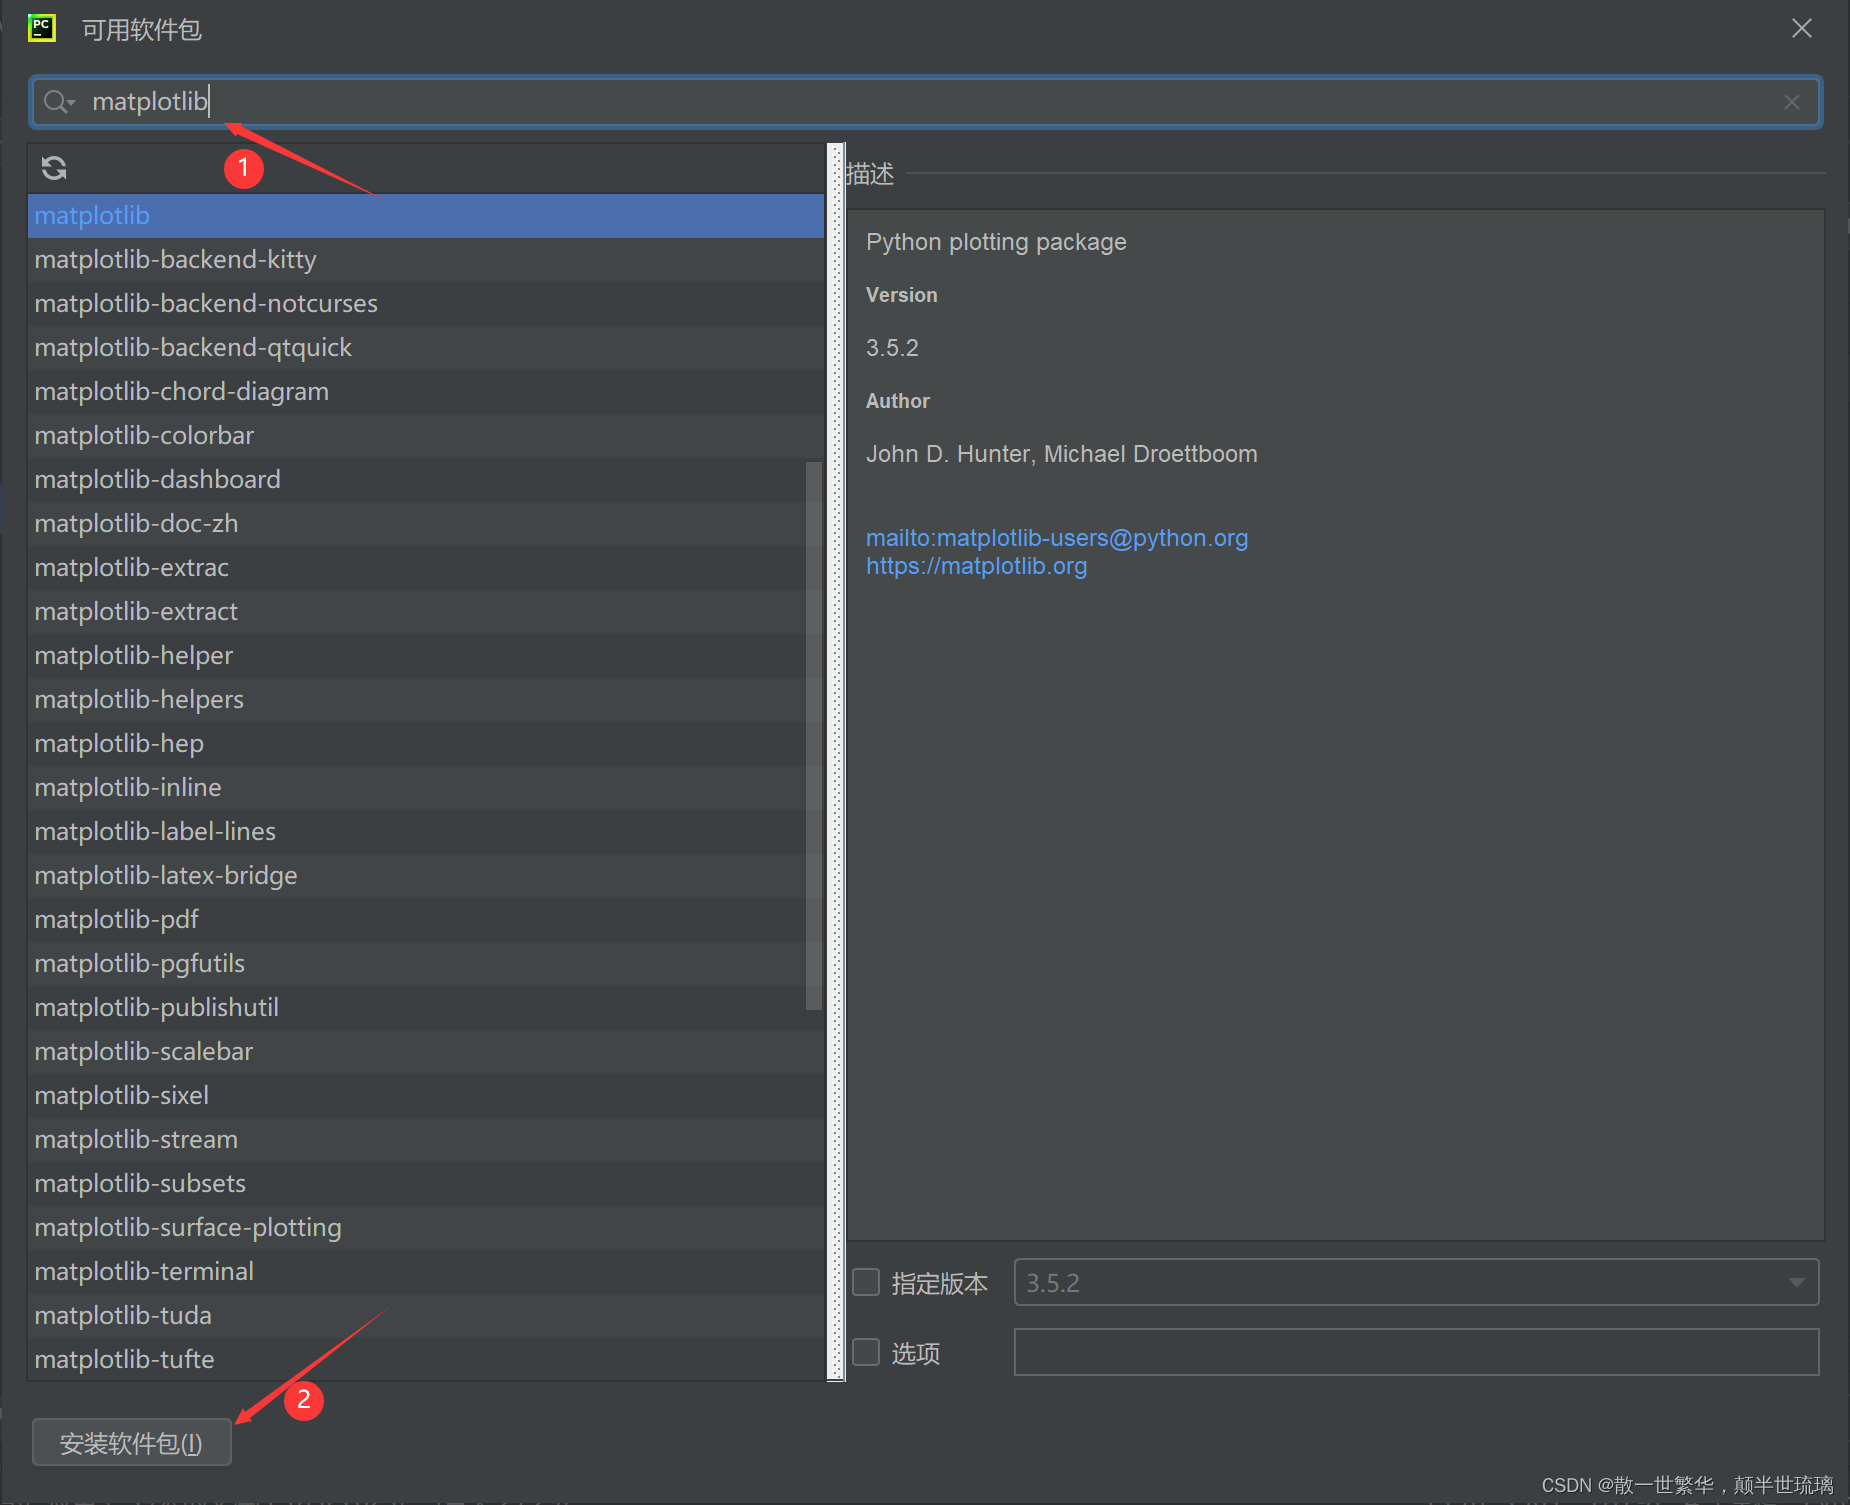Select matplotlib-latex-bridge package
1850x1505 pixels.
pyautogui.click(x=426, y=876)
